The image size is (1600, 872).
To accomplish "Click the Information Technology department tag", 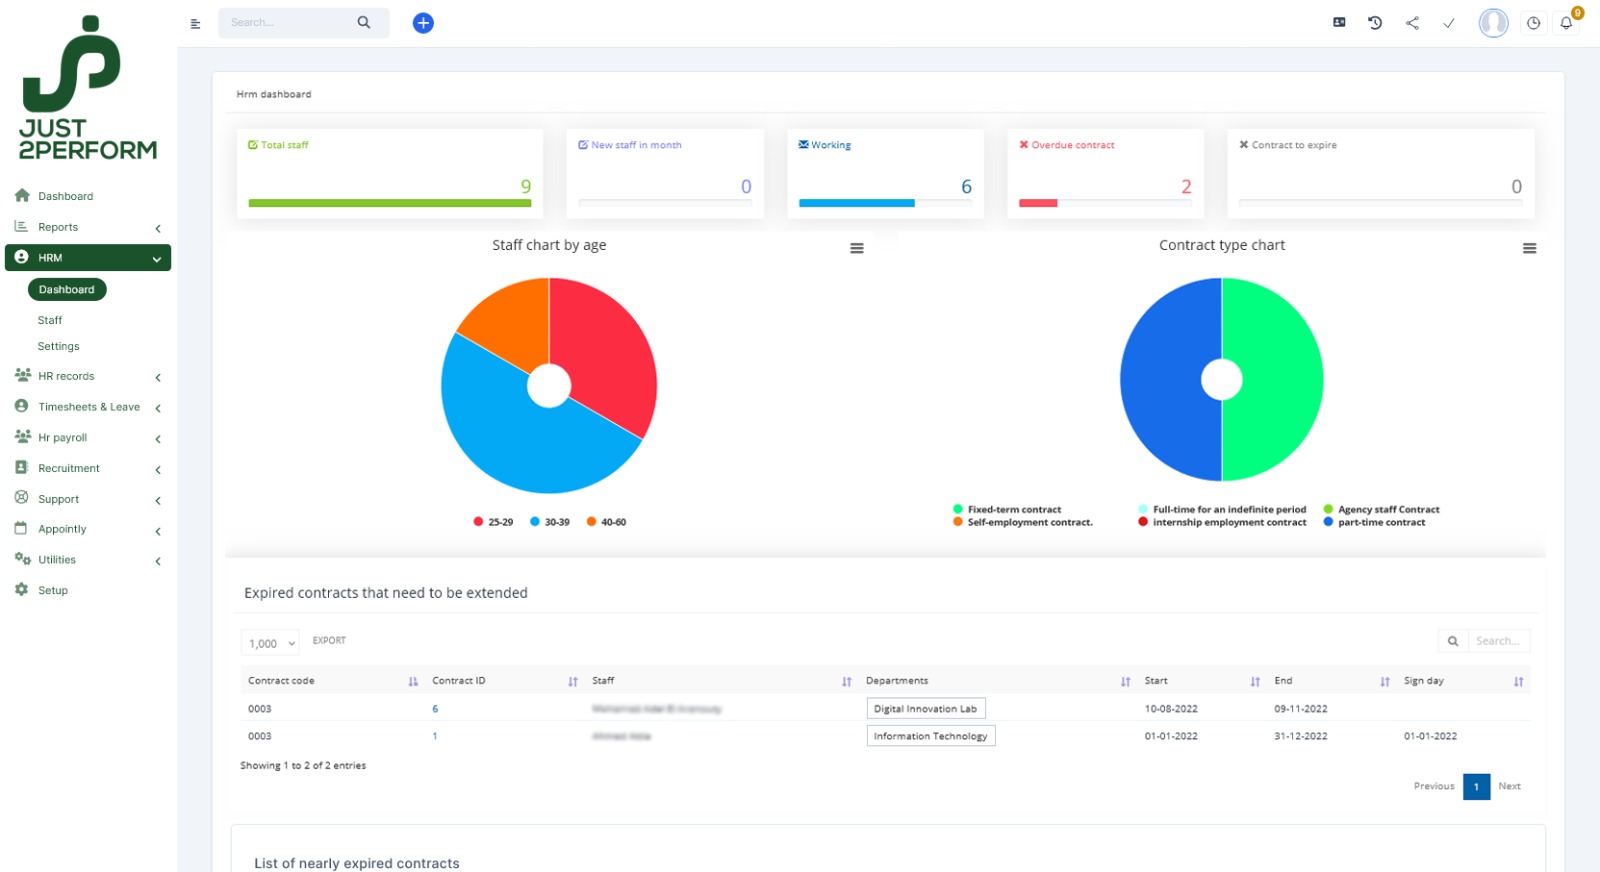I will click(931, 736).
